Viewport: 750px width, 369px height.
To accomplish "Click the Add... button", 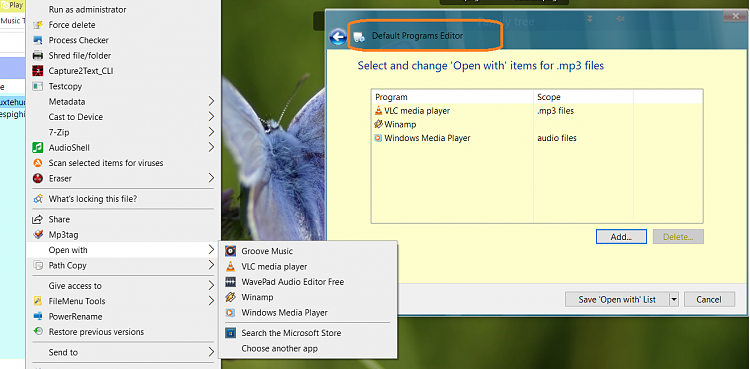I will click(x=621, y=236).
